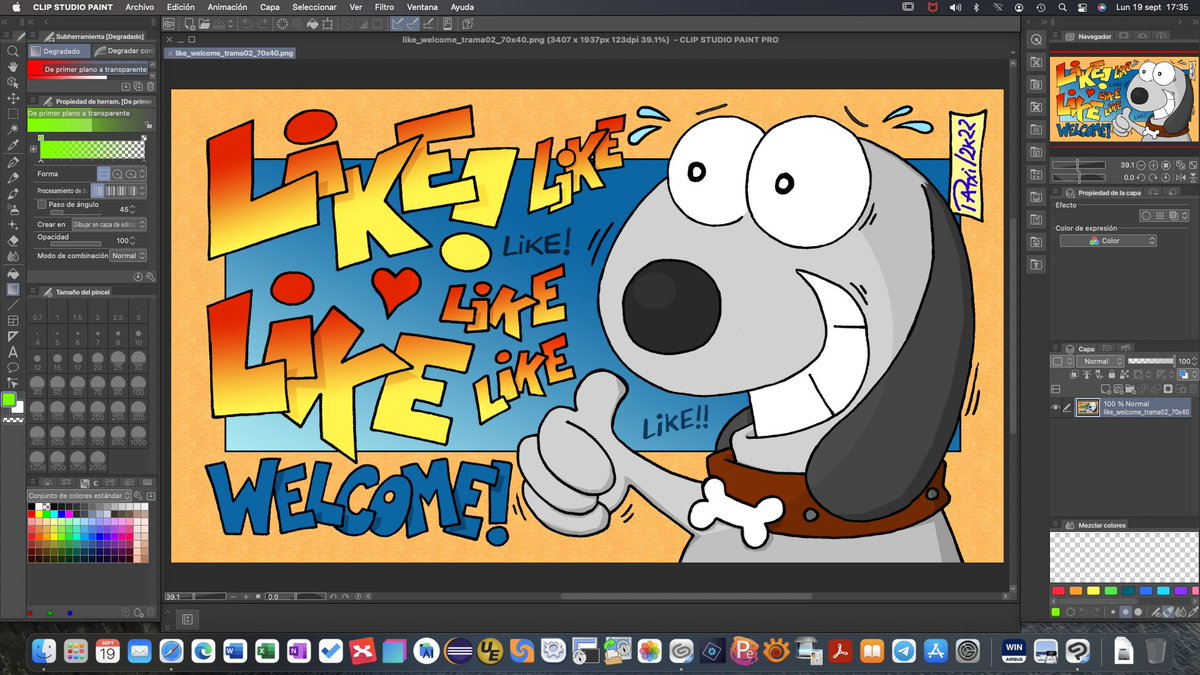The width and height of the screenshot is (1200, 675).
Task: Toggle snap to ruler in command bar
Action: pos(396,23)
